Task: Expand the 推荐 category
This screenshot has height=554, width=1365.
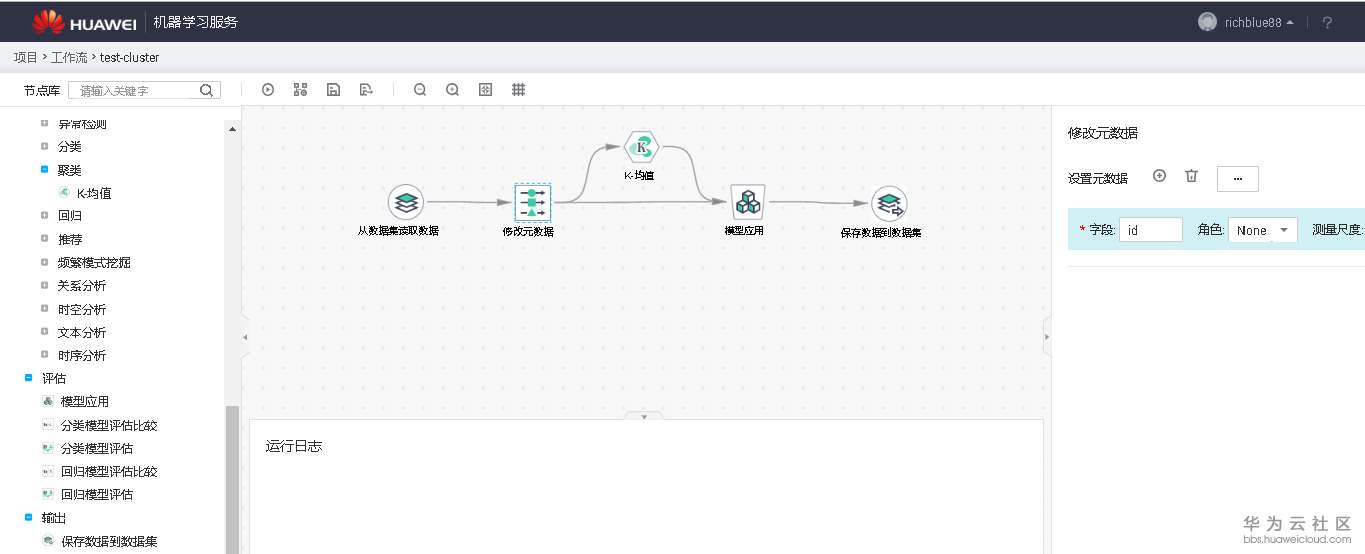Action: 44,239
